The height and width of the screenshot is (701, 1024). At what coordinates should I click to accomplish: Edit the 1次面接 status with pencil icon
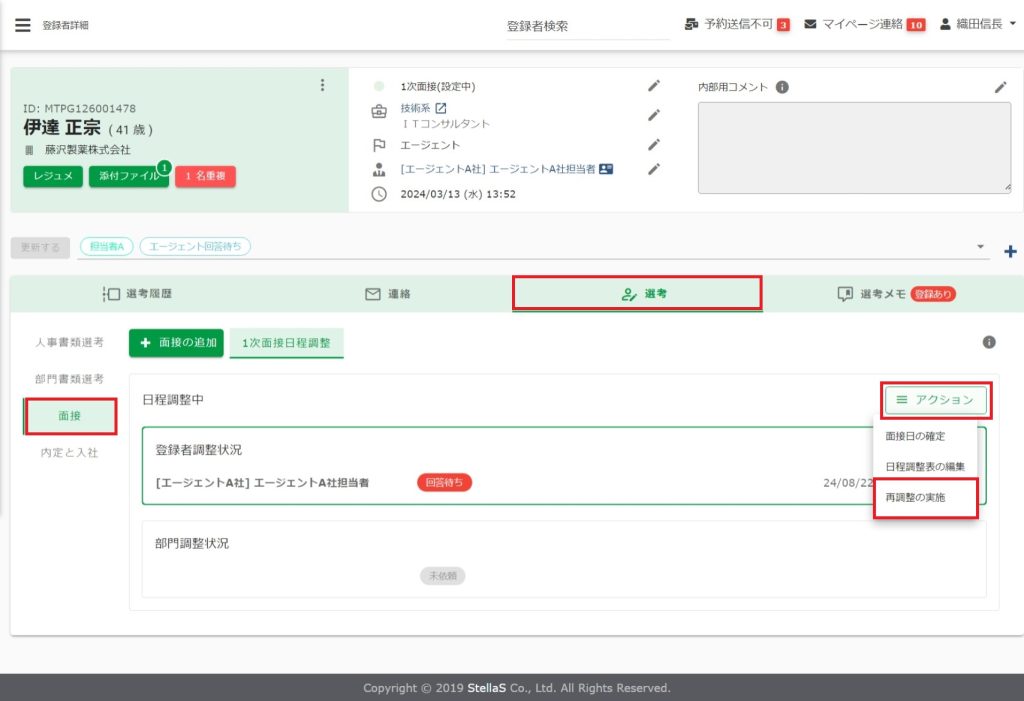tap(654, 87)
